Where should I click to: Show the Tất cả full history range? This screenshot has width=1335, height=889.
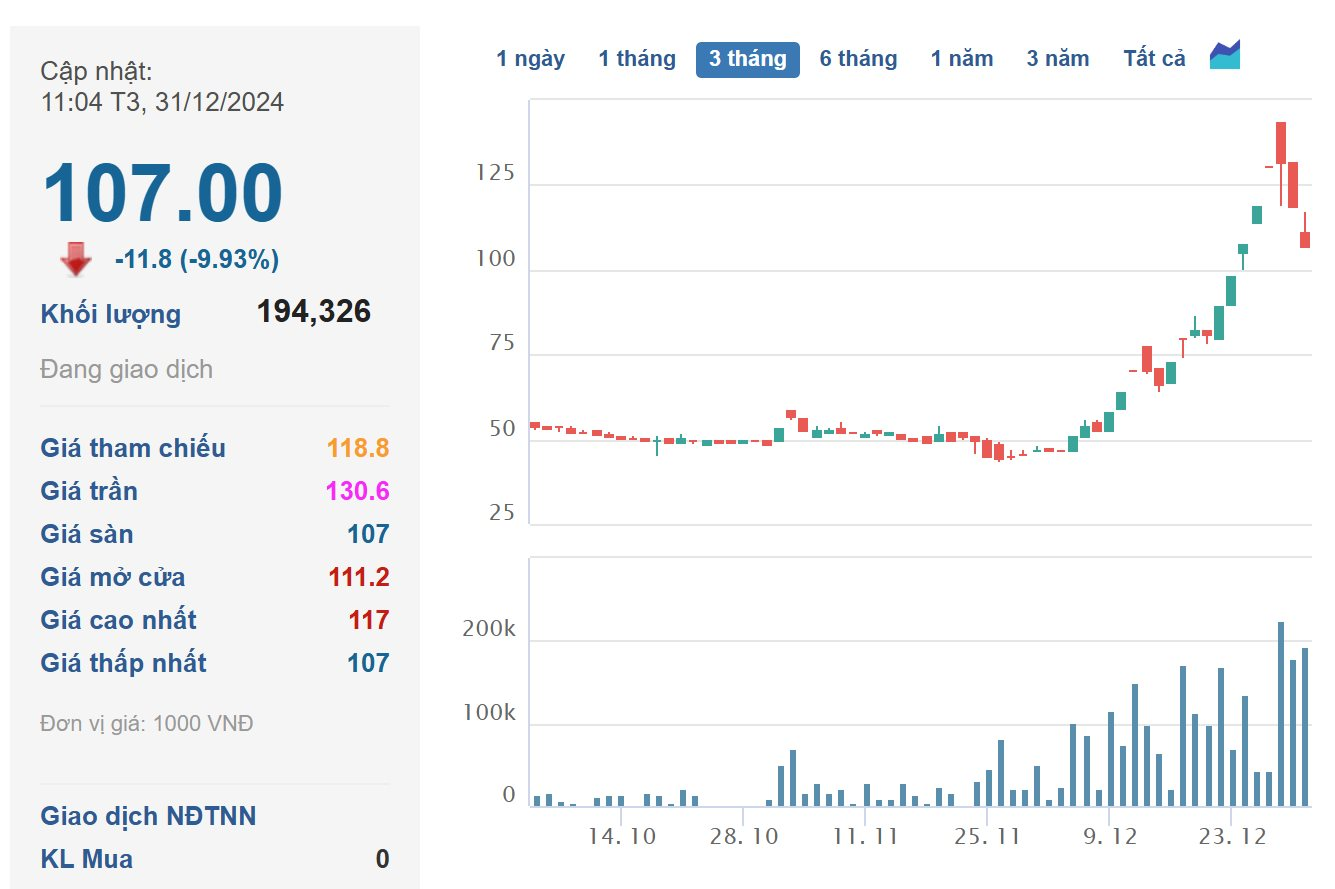point(1154,59)
